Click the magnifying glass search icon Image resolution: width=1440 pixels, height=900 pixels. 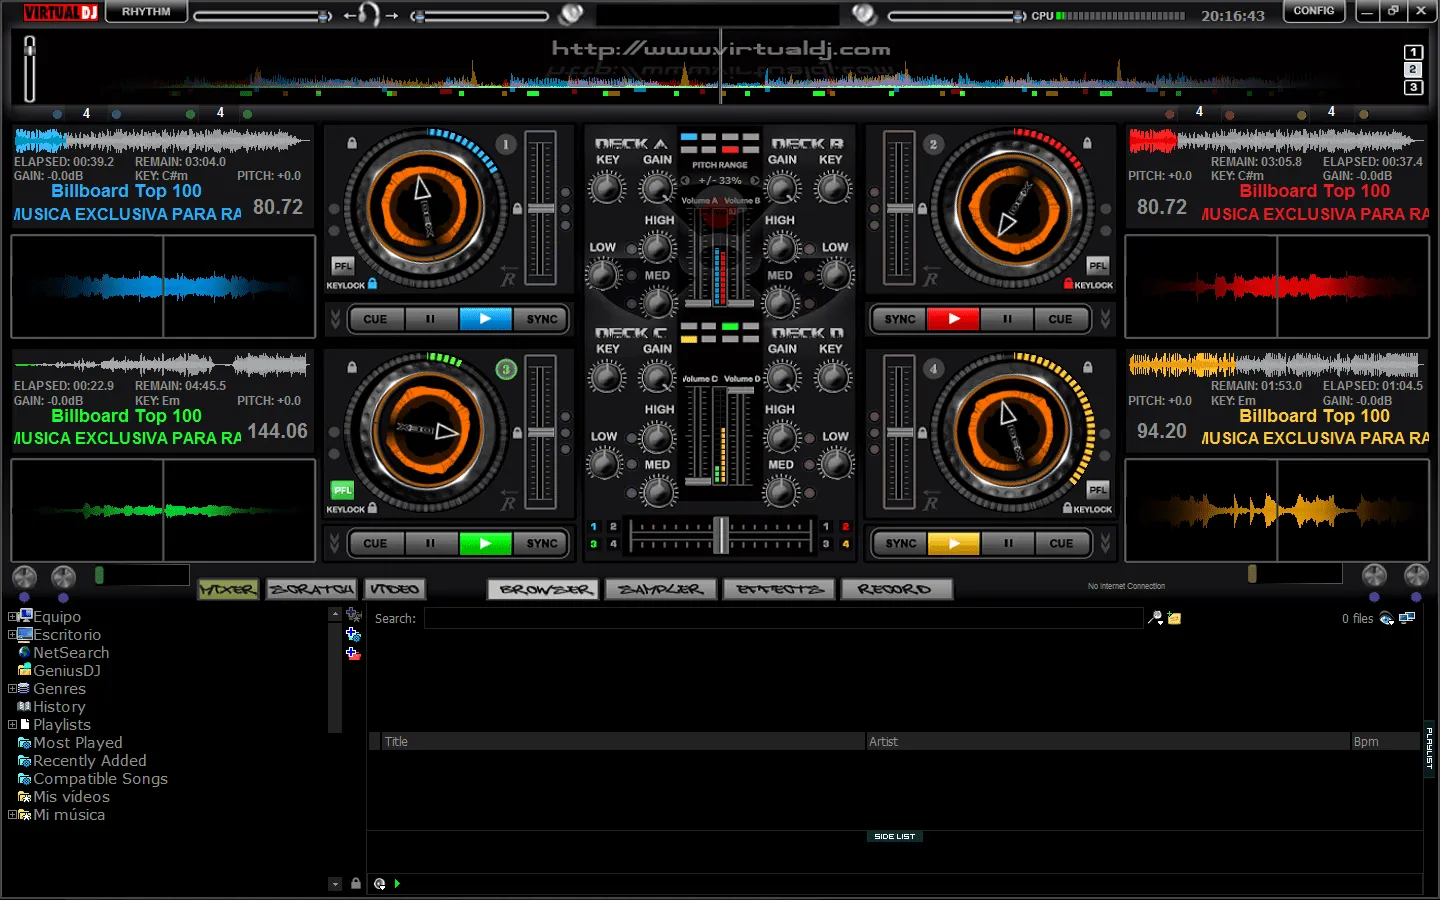click(1155, 618)
